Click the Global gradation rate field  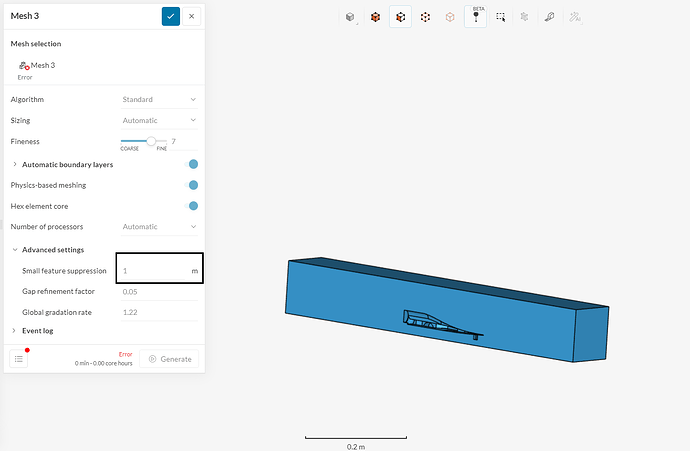point(159,312)
